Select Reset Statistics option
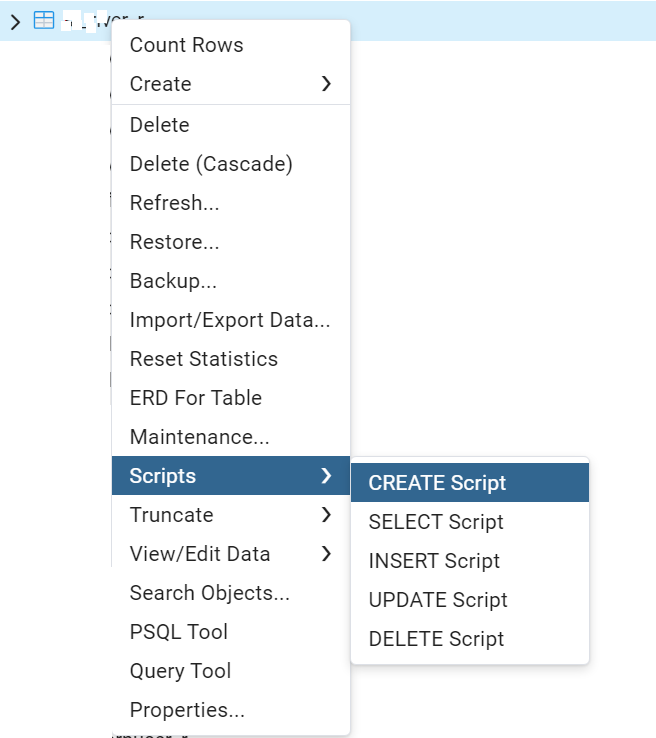 tap(231, 360)
